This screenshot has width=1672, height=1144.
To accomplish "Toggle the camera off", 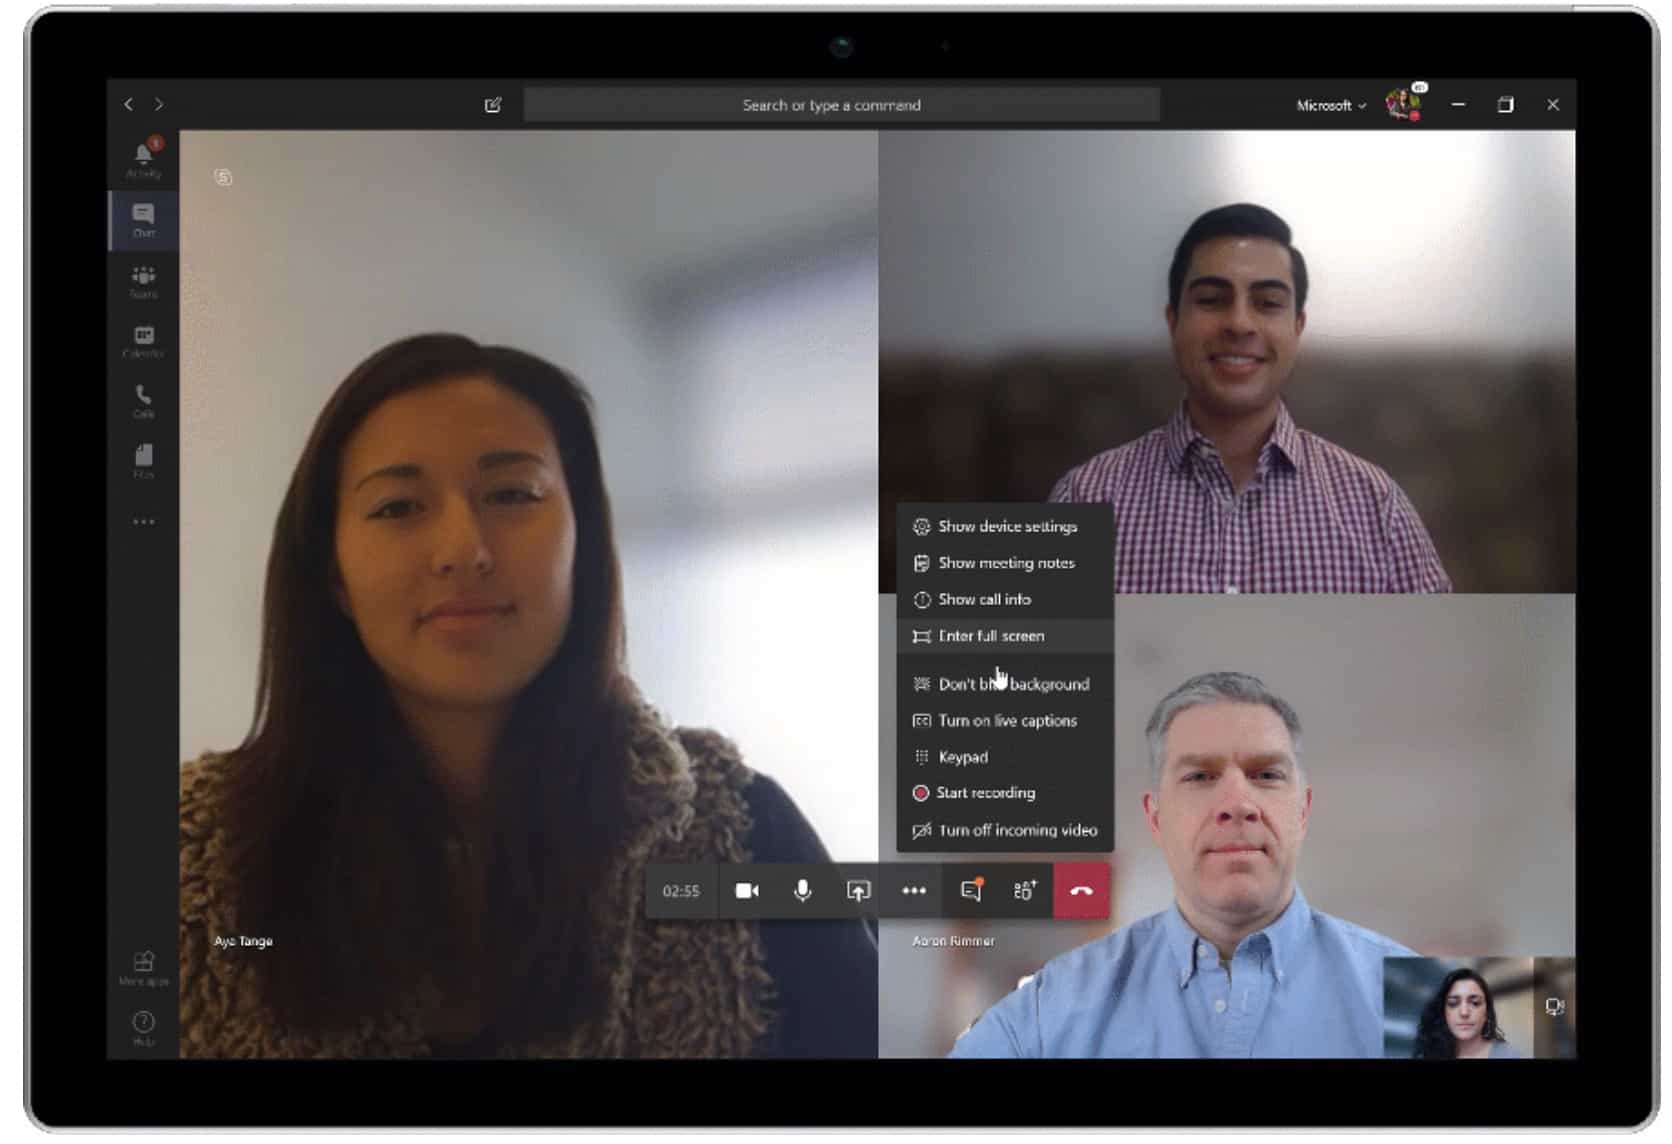I will click(747, 891).
